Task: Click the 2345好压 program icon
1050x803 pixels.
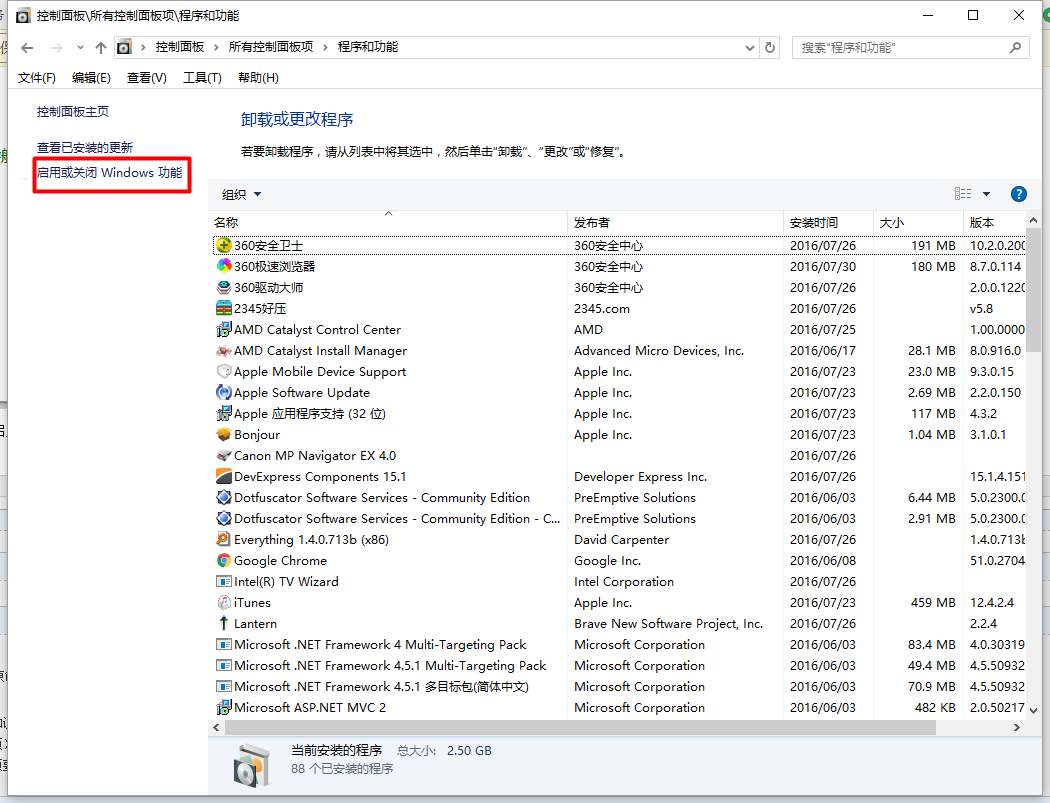Action: coord(223,308)
